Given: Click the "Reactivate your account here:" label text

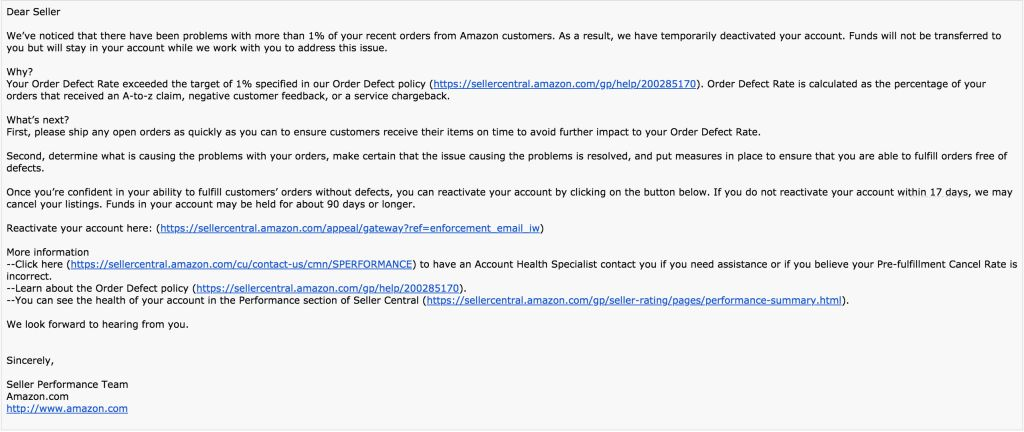Looking at the screenshot, I should click(80, 228).
